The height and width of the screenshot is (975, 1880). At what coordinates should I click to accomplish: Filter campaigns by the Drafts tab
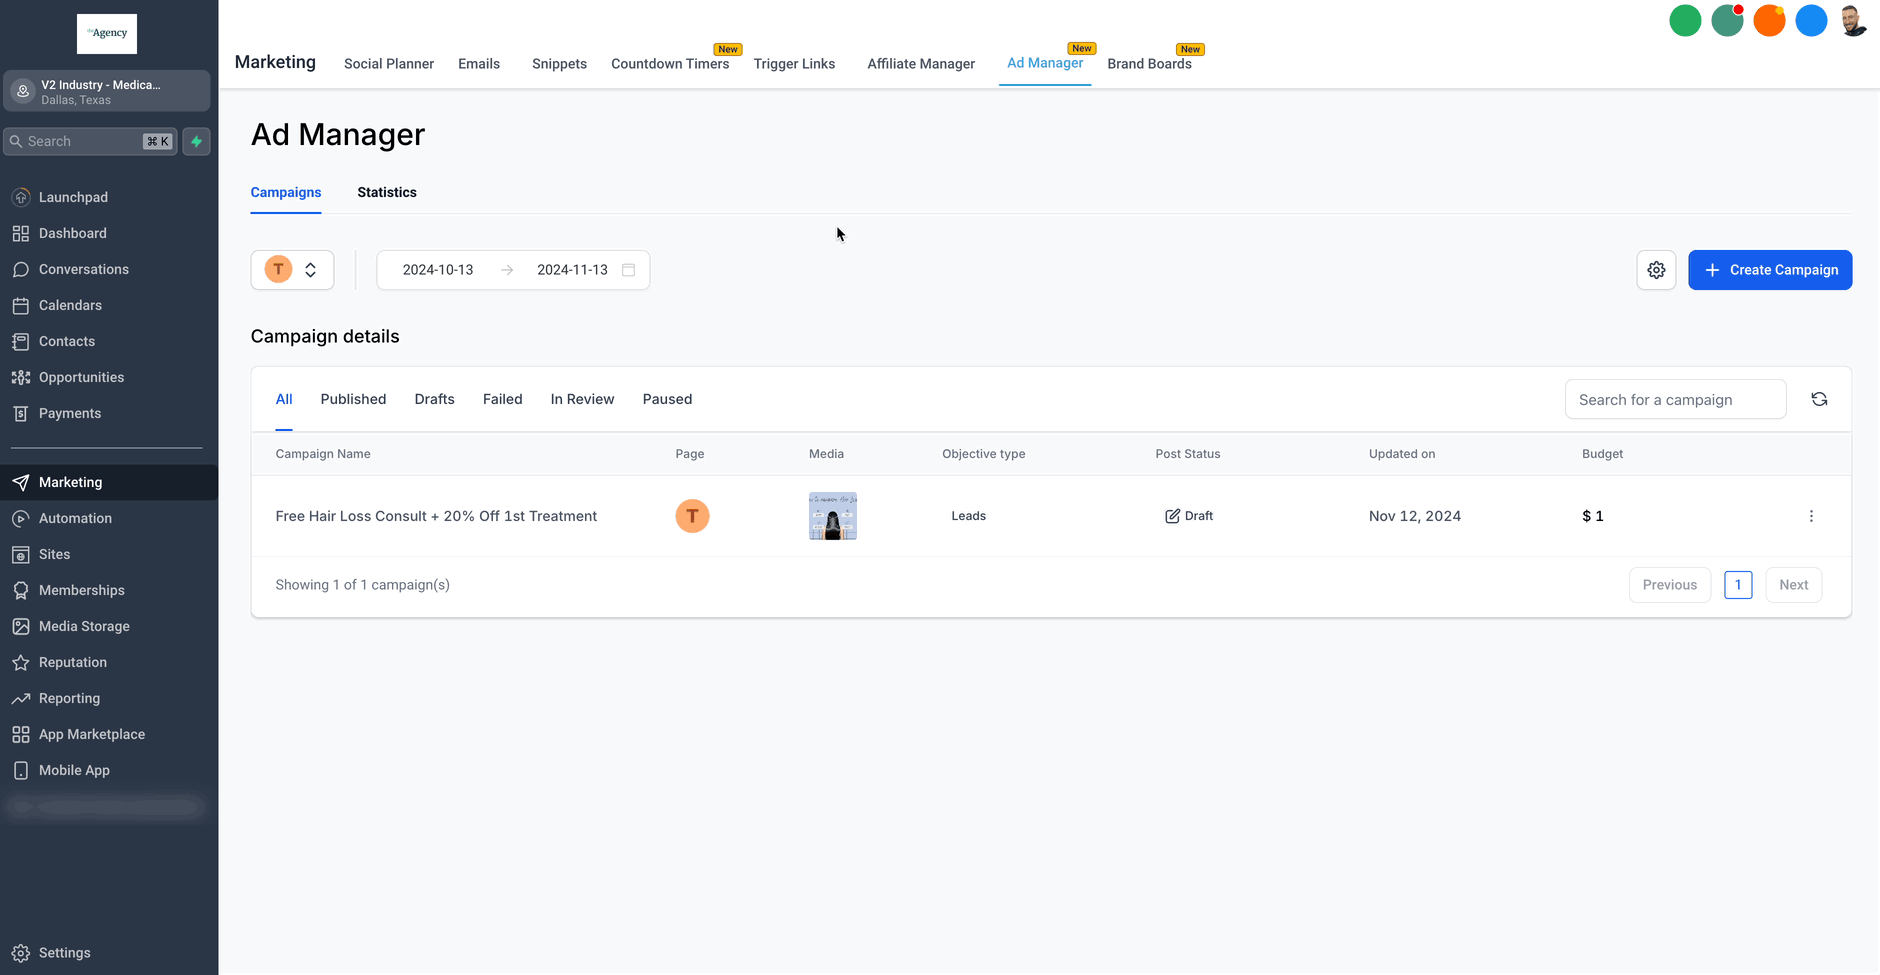click(434, 399)
